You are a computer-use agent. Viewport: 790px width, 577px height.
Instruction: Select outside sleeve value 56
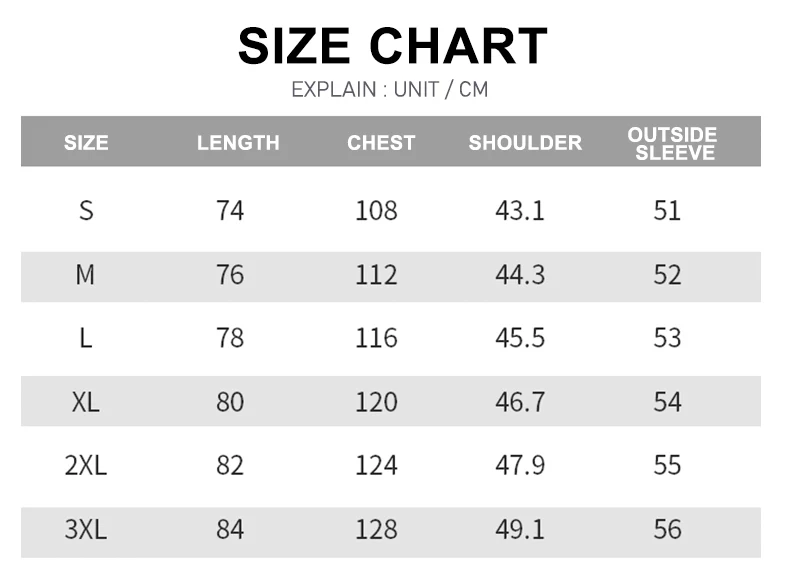(x=667, y=529)
